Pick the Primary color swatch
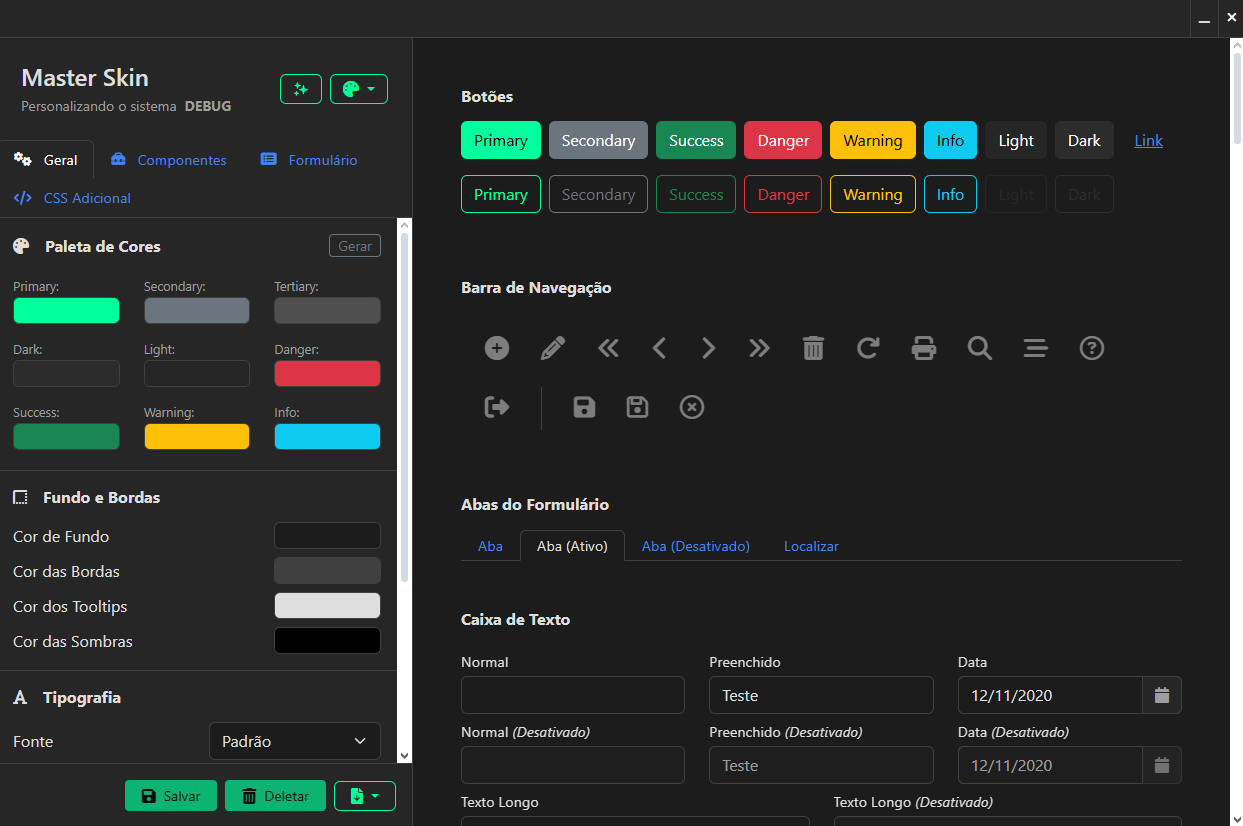 click(x=66, y=311)
